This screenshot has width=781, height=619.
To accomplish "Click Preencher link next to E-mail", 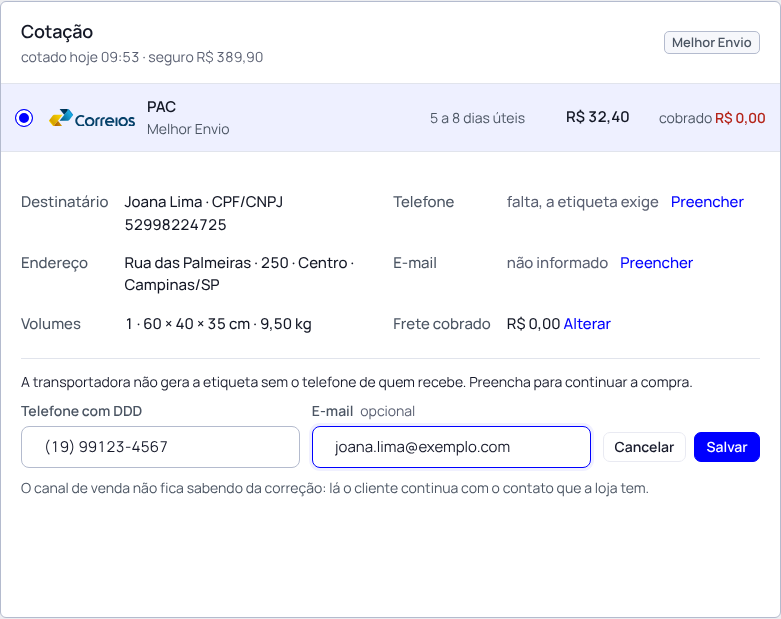I will tap(656, 262).
